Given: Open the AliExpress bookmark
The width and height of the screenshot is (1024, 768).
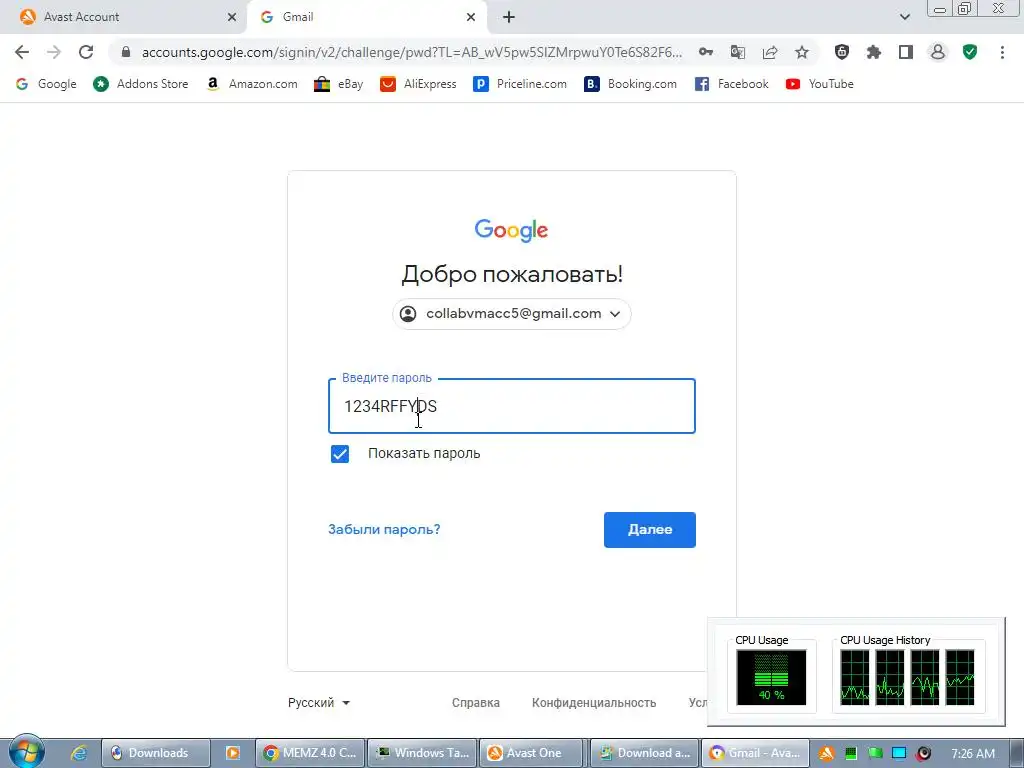Looking at the screenshot, I should [418, 84].
